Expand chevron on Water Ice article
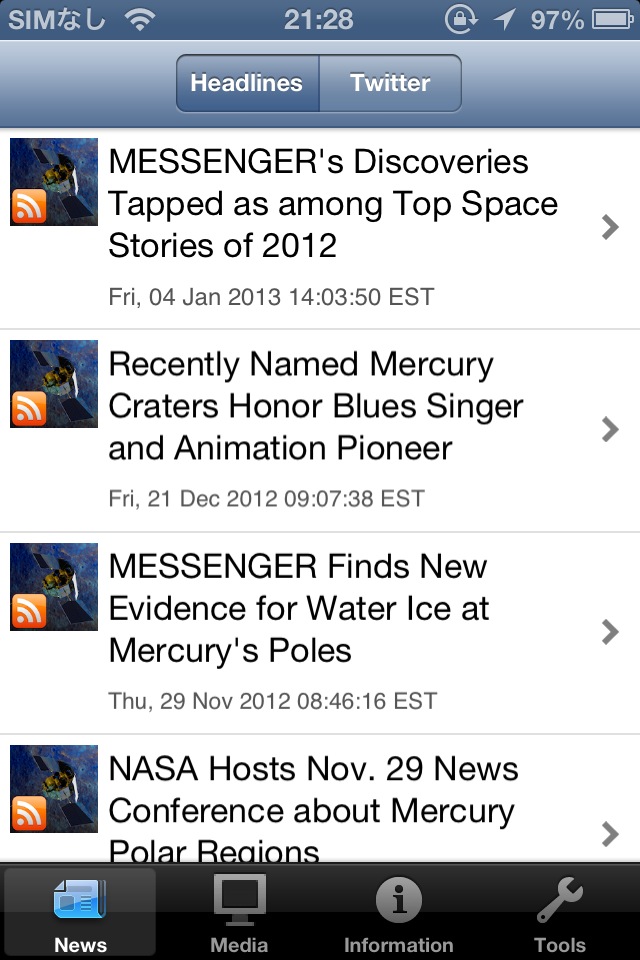640x960 pixels. [x=610, y=631]
